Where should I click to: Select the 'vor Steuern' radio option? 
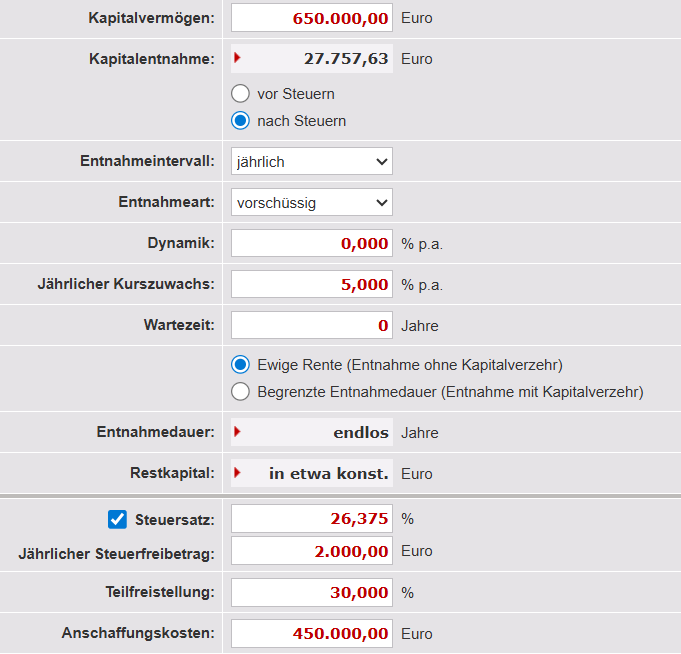[240, 94]
